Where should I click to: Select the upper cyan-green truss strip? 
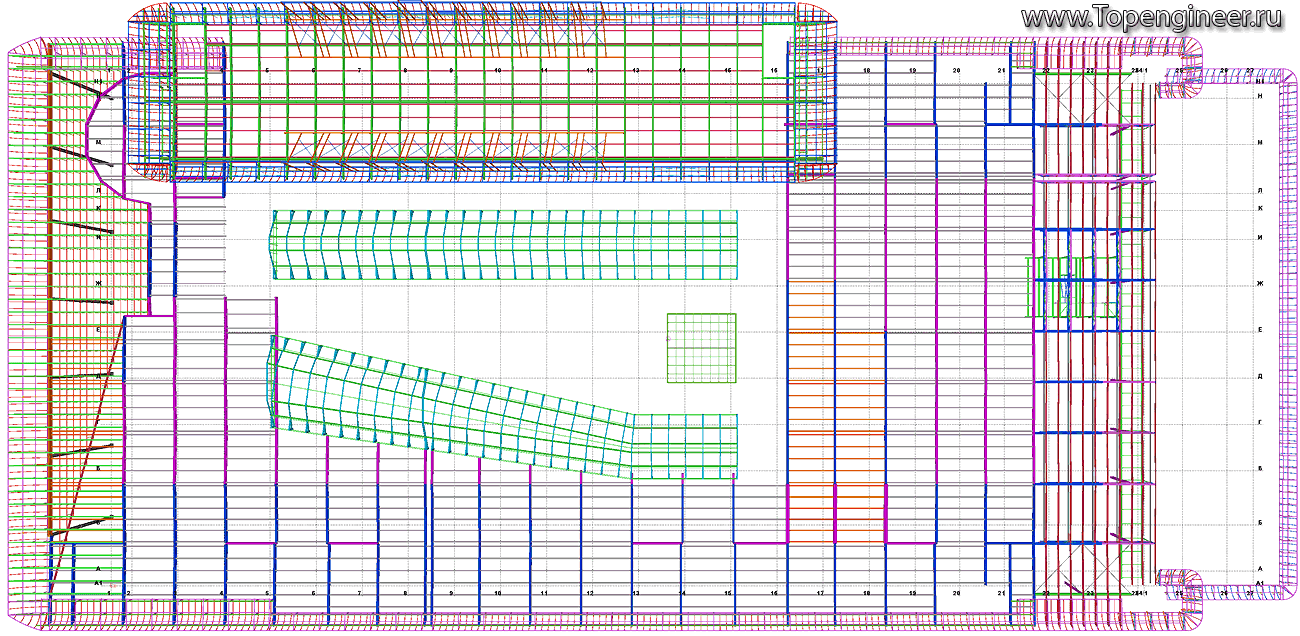point(505,244)
